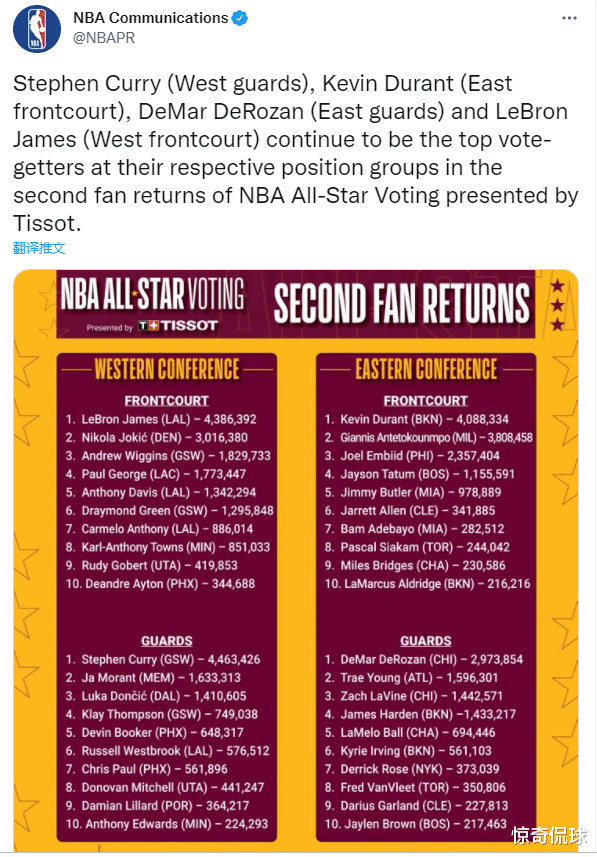Click the Stephen Curry vote entry

coord(163,660)
